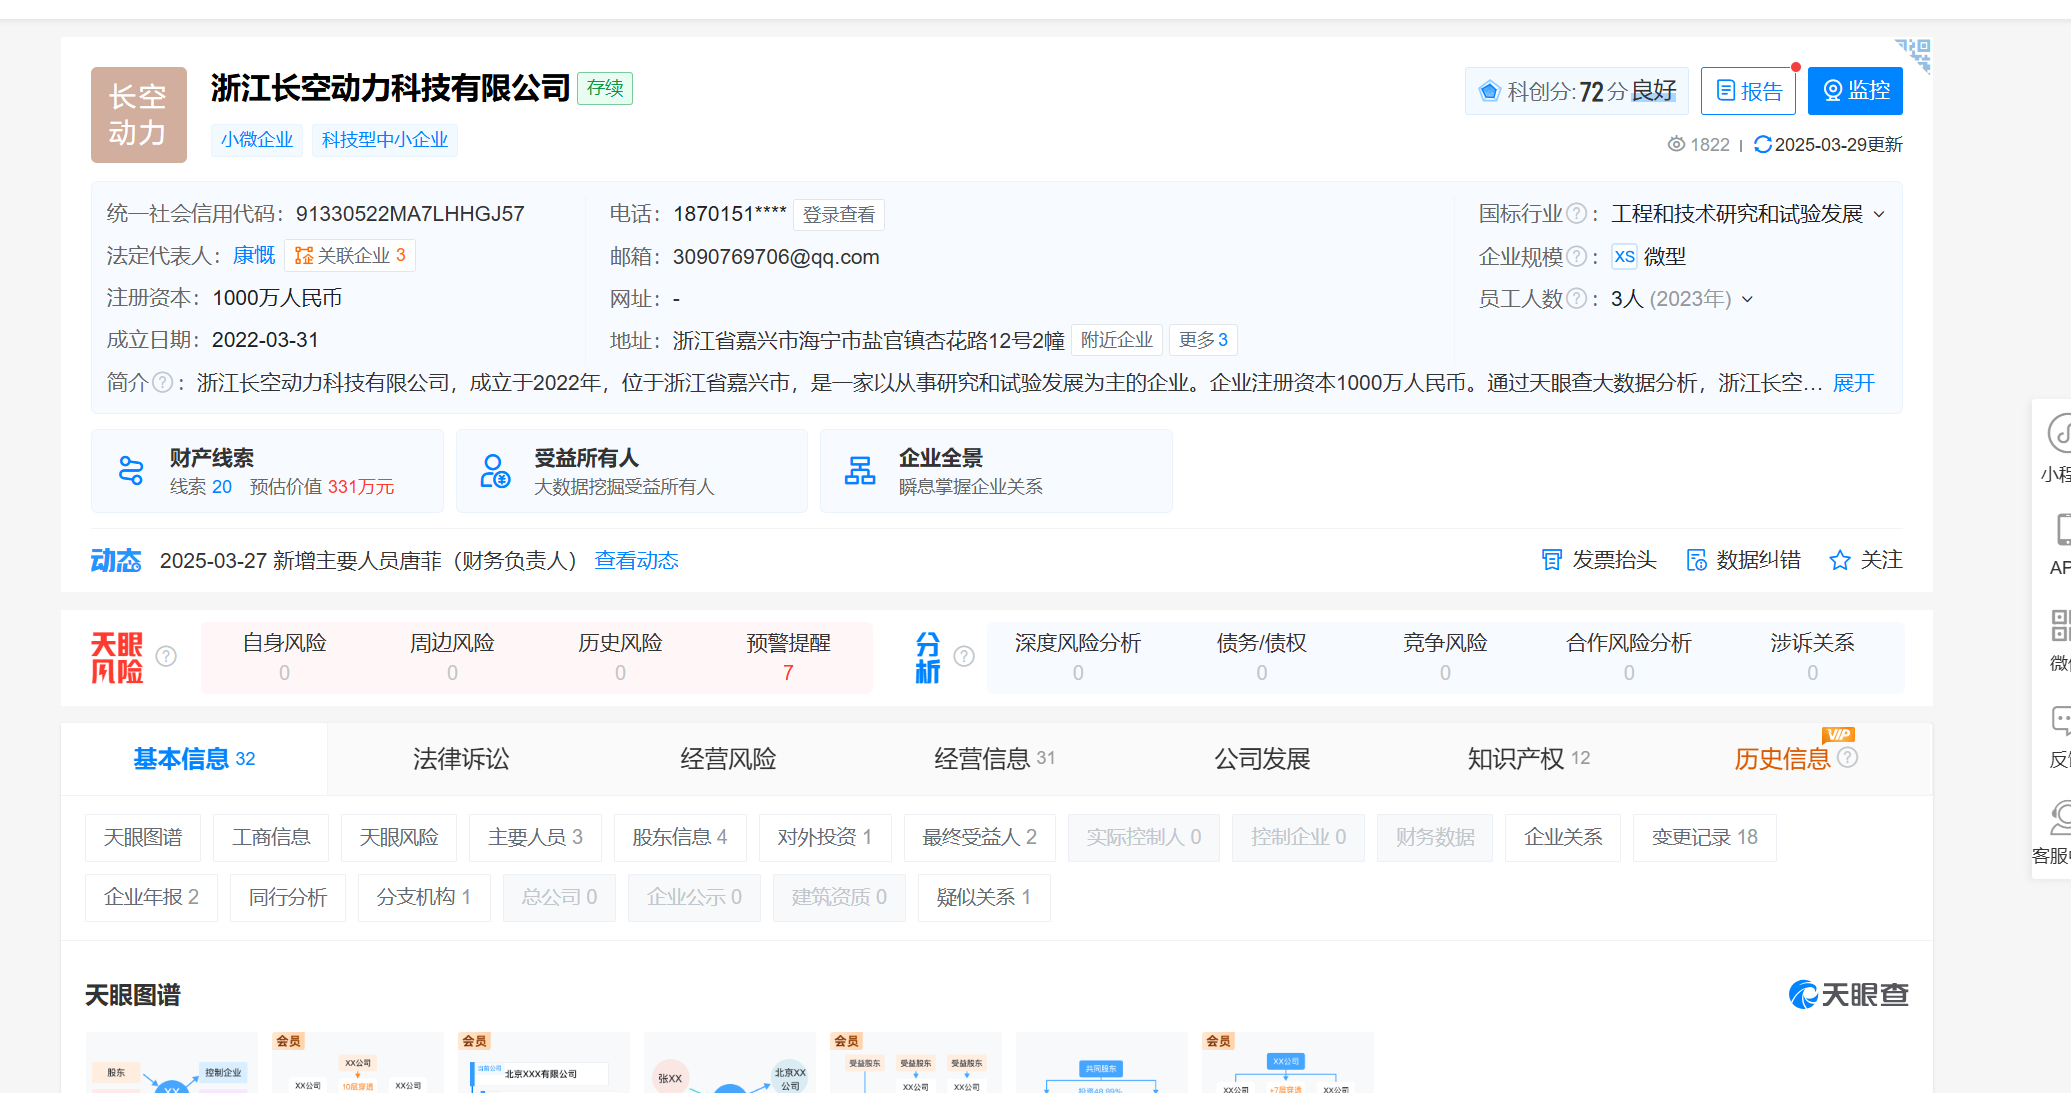Click the help icon beside 企业规模
This screenshot has width=2071, height=1093.
(x=1575, y=257)
